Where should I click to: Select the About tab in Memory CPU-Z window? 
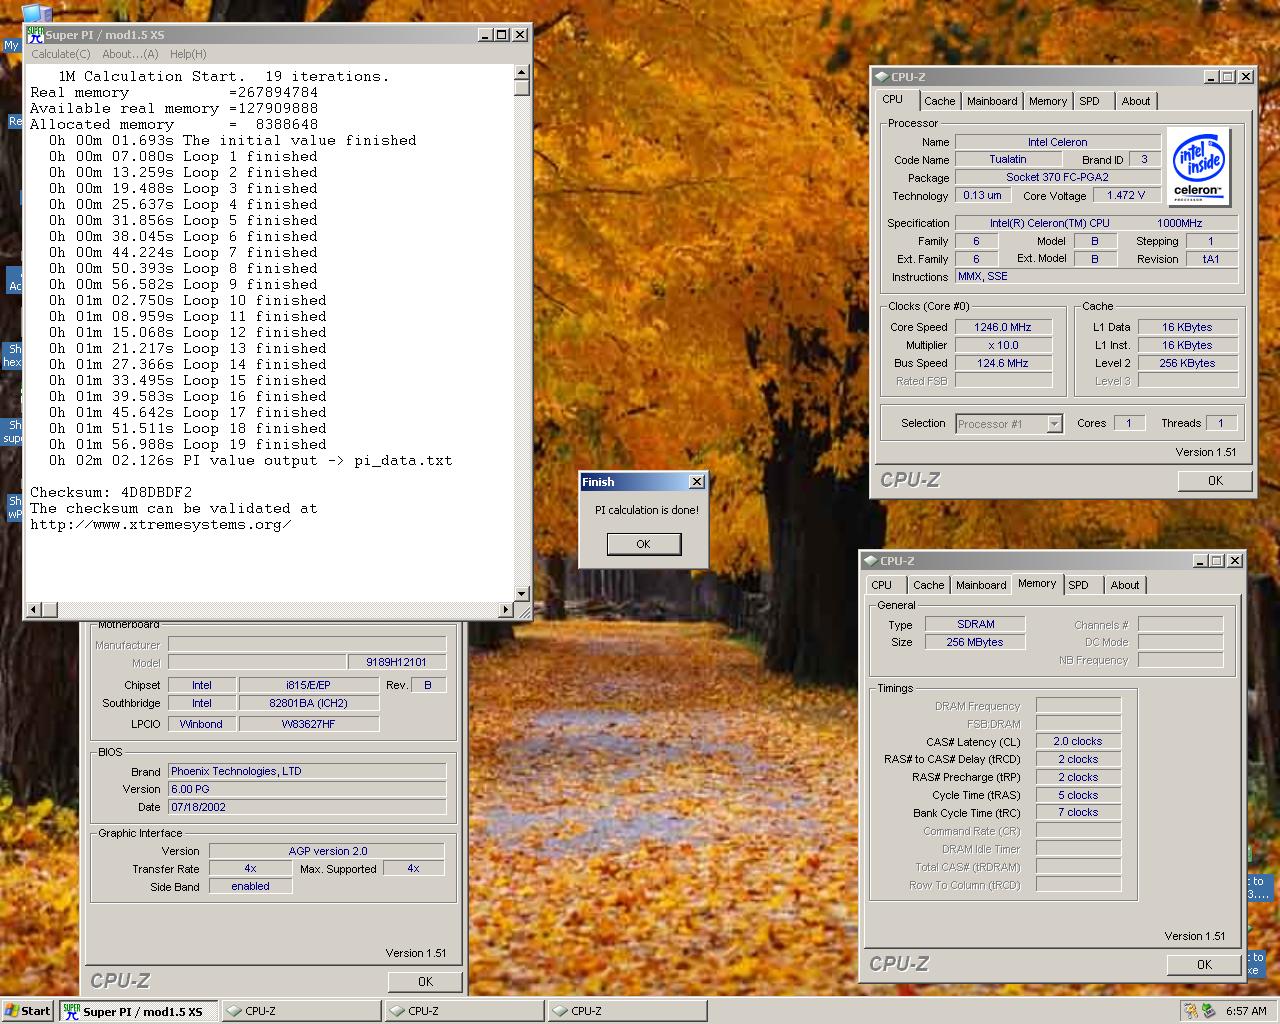[x=1125, y=585]
